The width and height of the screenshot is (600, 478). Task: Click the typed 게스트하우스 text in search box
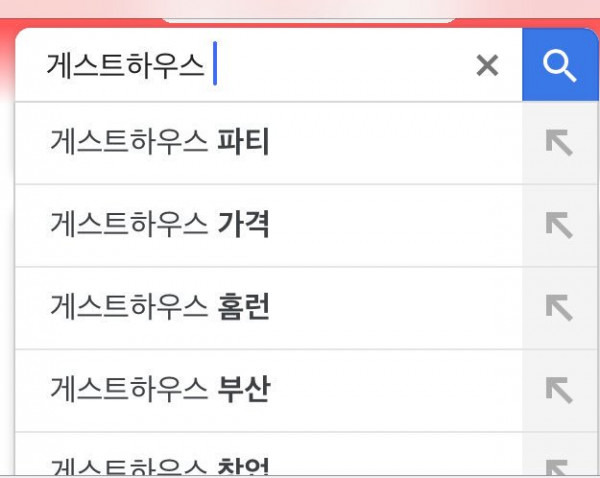click(126, 65)
